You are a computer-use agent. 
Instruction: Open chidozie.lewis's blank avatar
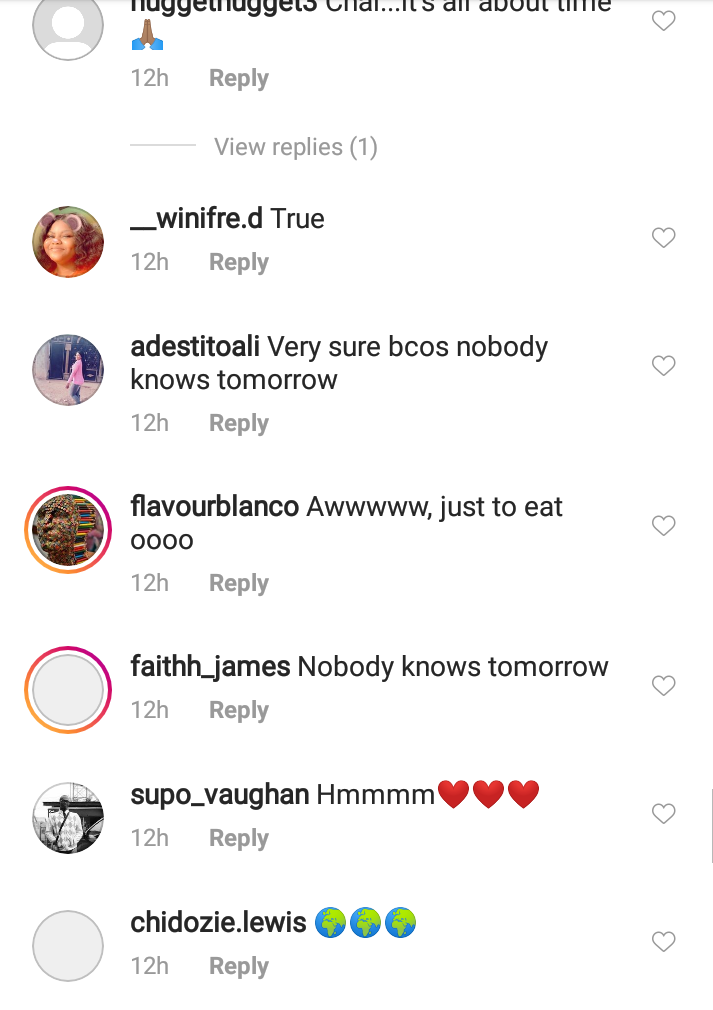(x=68, y=946)
